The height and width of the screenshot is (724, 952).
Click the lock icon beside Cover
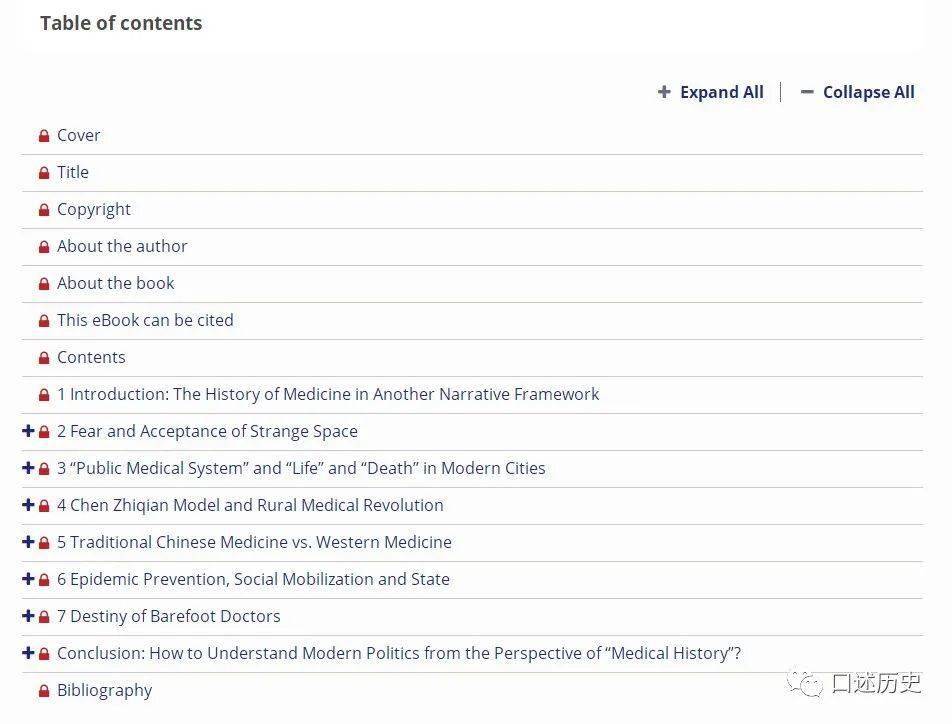[44, 136]
